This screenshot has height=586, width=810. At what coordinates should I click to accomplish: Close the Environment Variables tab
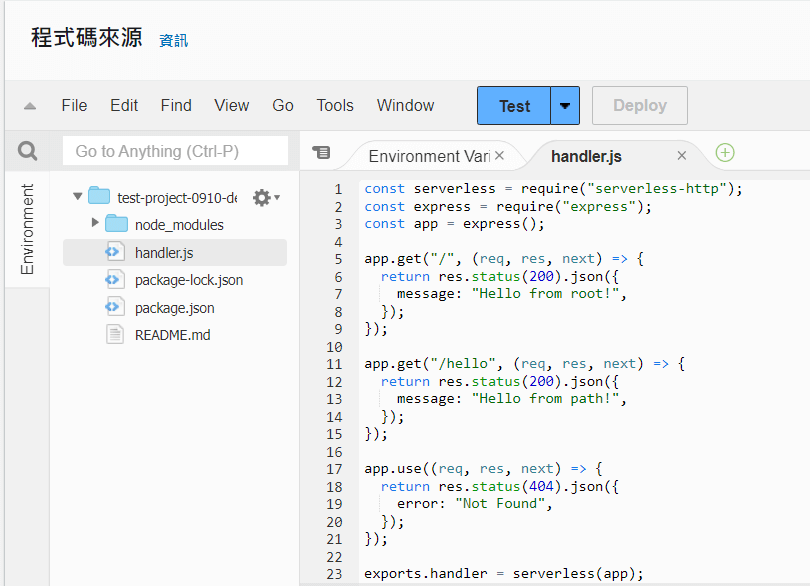(x=500, y=156)
